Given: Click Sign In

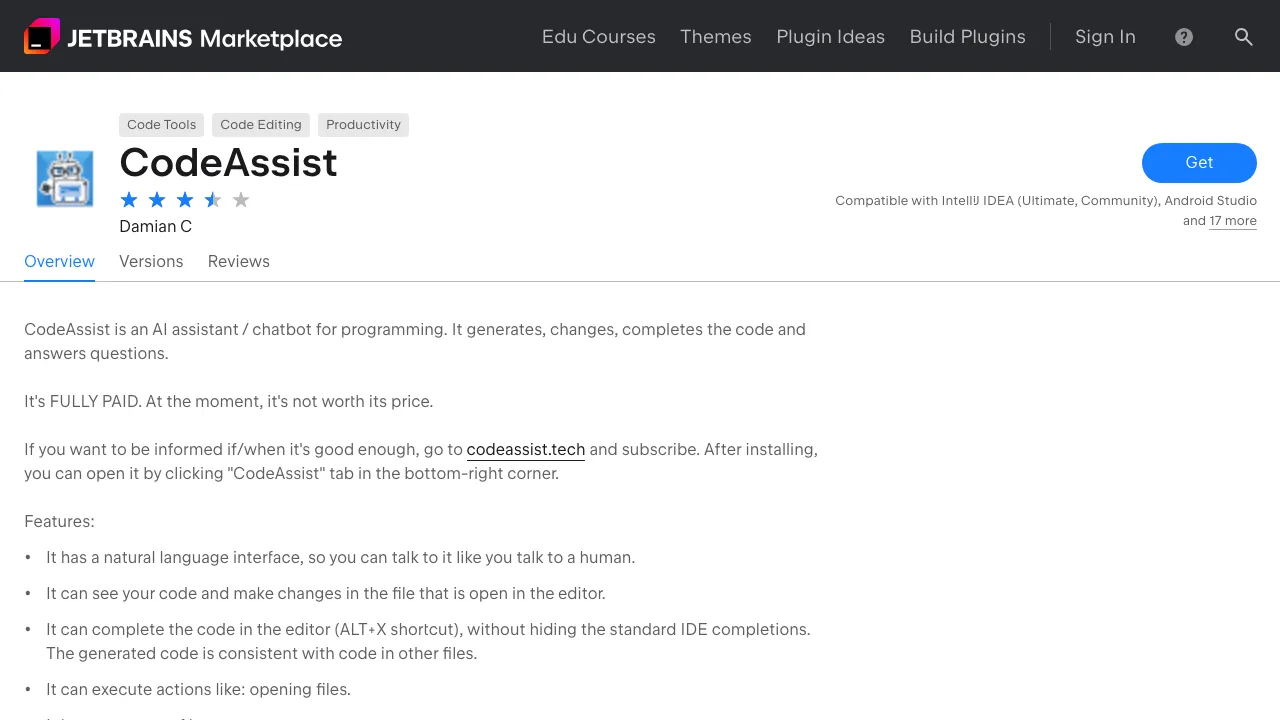Looking at the screenshot, I should [x=1105, y=37].
